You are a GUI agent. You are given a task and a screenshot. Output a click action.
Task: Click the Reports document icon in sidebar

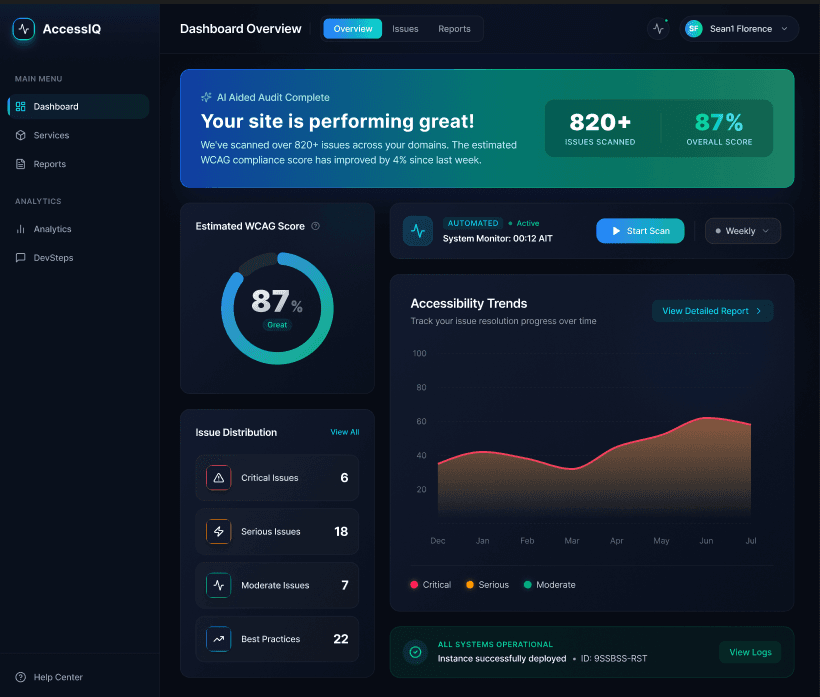21,164
